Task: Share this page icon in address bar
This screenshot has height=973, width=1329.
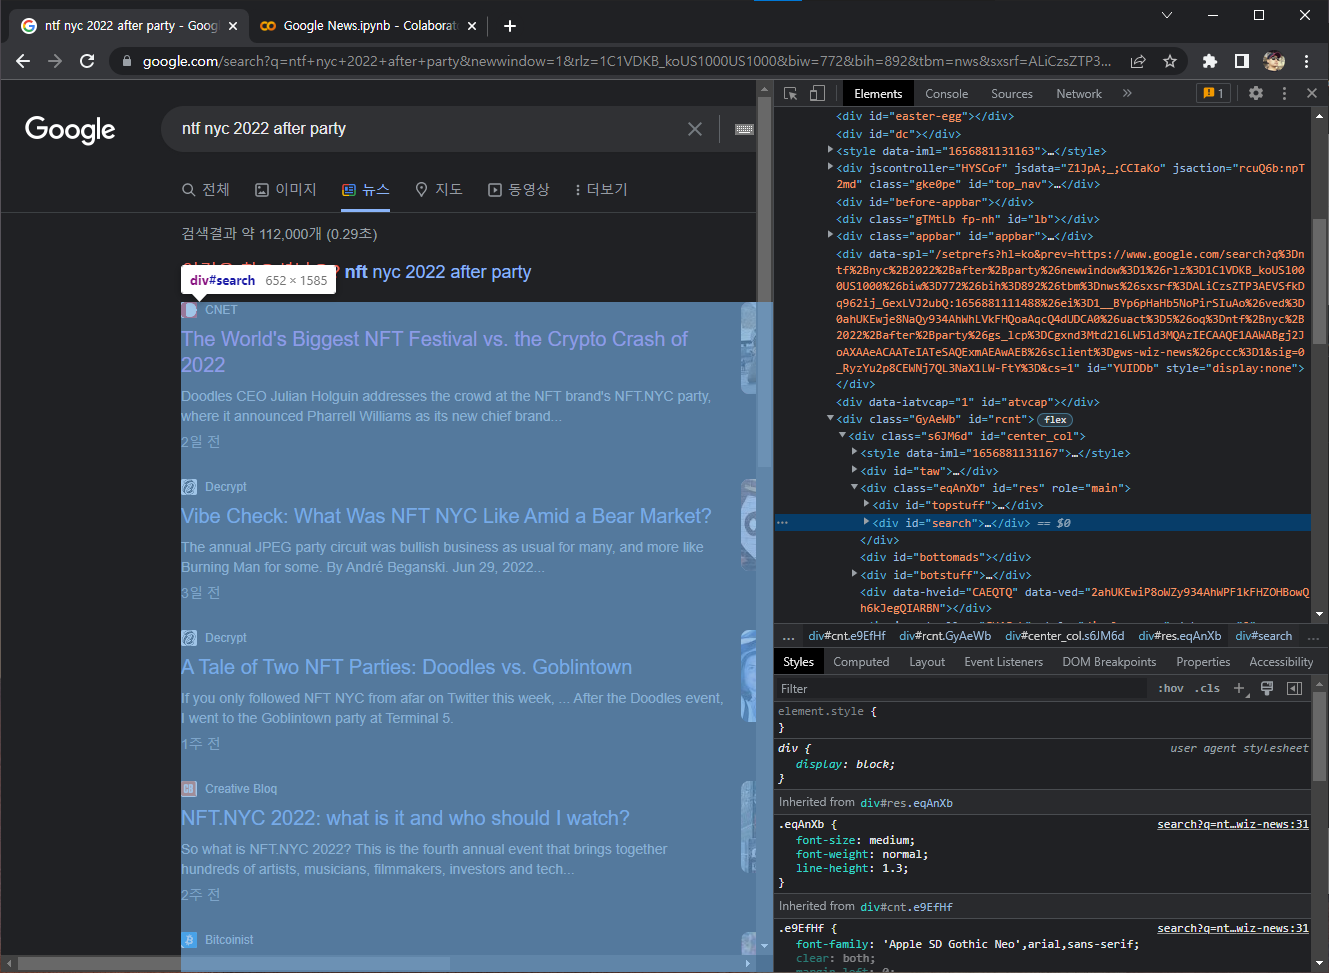Action: pyautogui.click(x=1138, y=61)
